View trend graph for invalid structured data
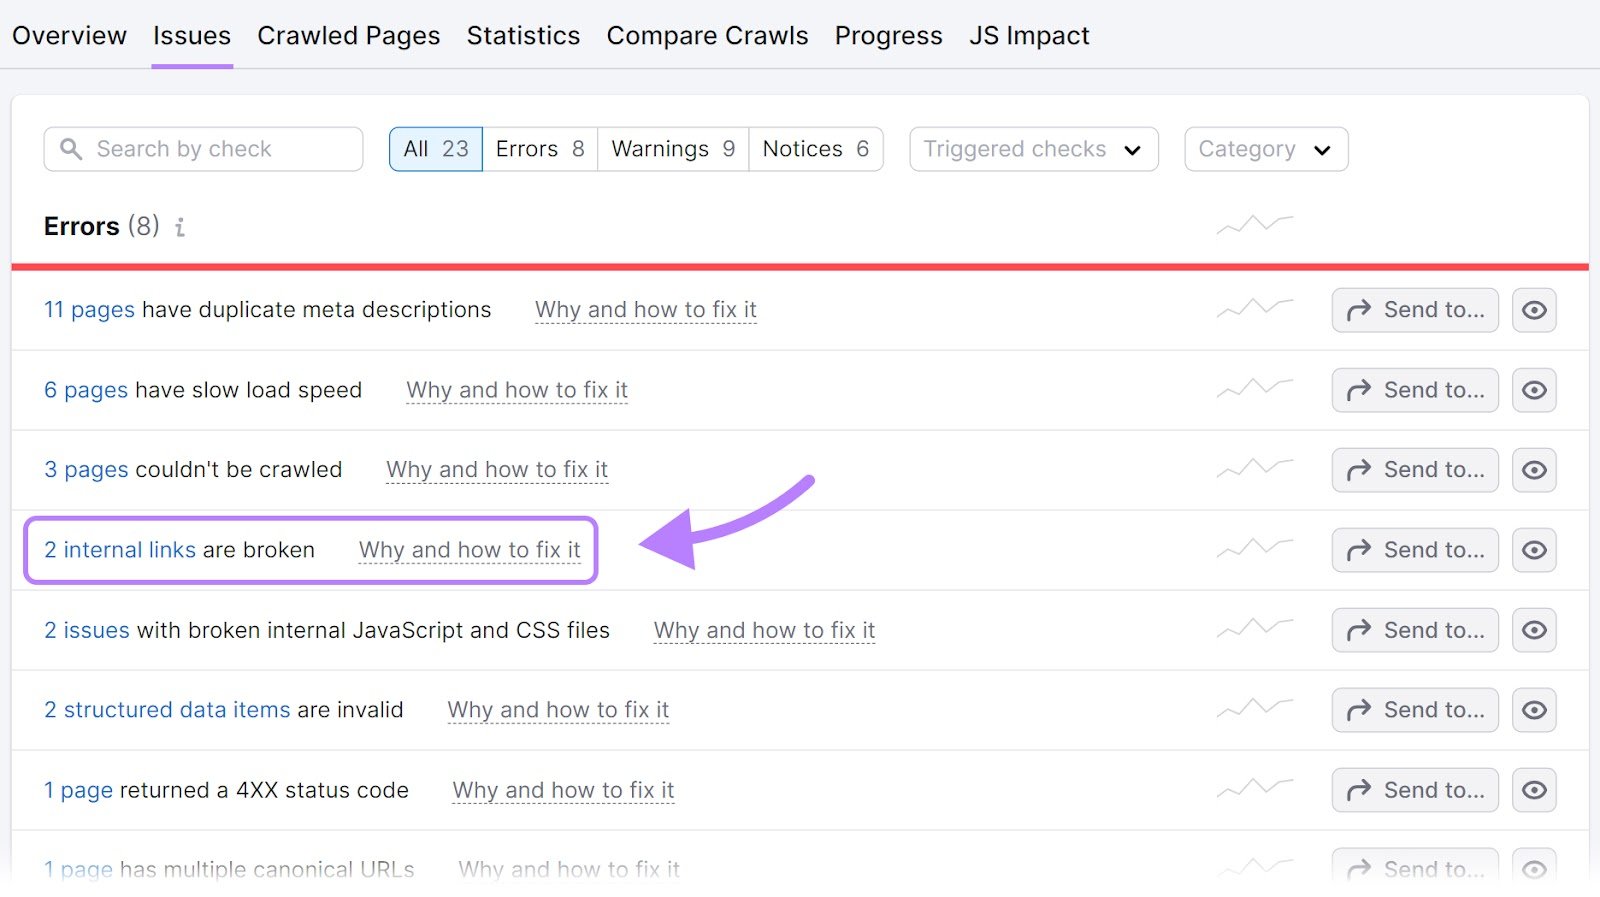Viewport: 1600px width, 897px height. pyautogui.click(x=1255, y=709)
